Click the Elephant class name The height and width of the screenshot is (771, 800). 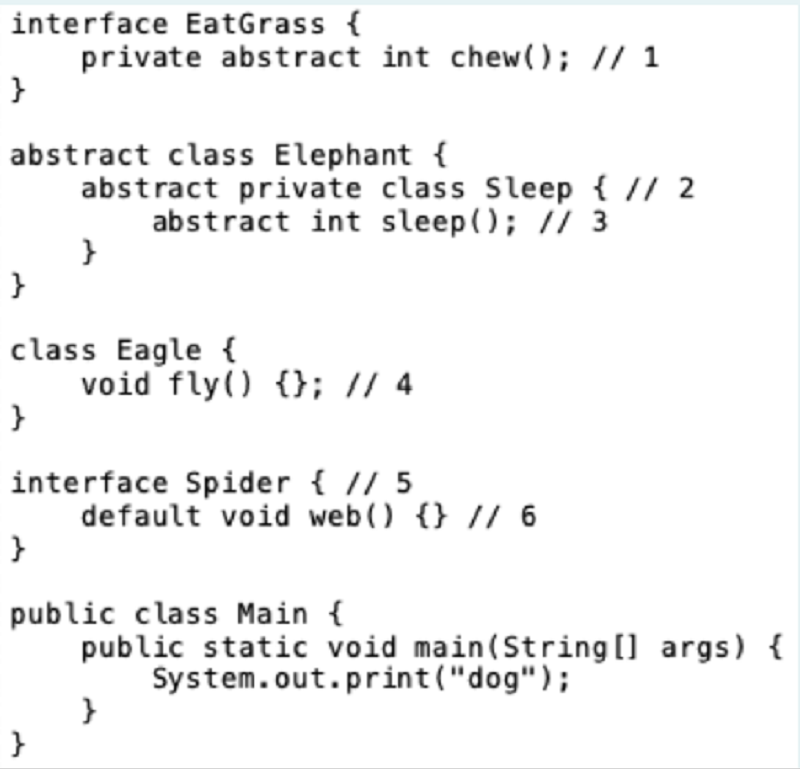click(343, 155)
